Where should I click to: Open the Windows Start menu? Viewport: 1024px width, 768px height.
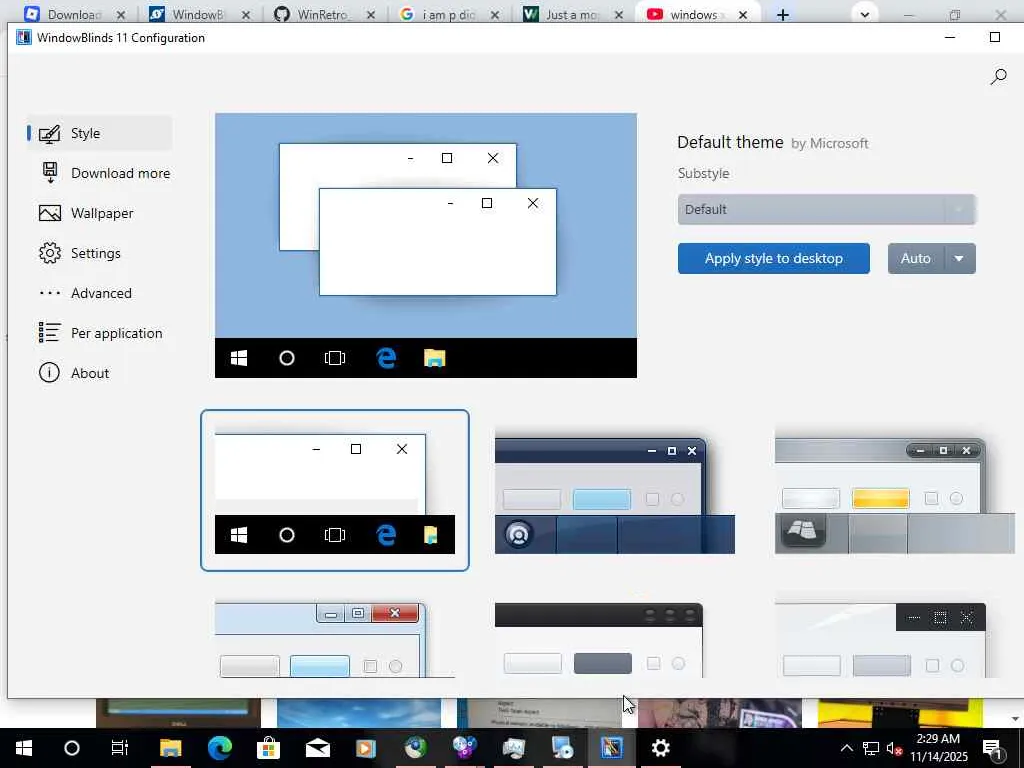click(24, 748)
